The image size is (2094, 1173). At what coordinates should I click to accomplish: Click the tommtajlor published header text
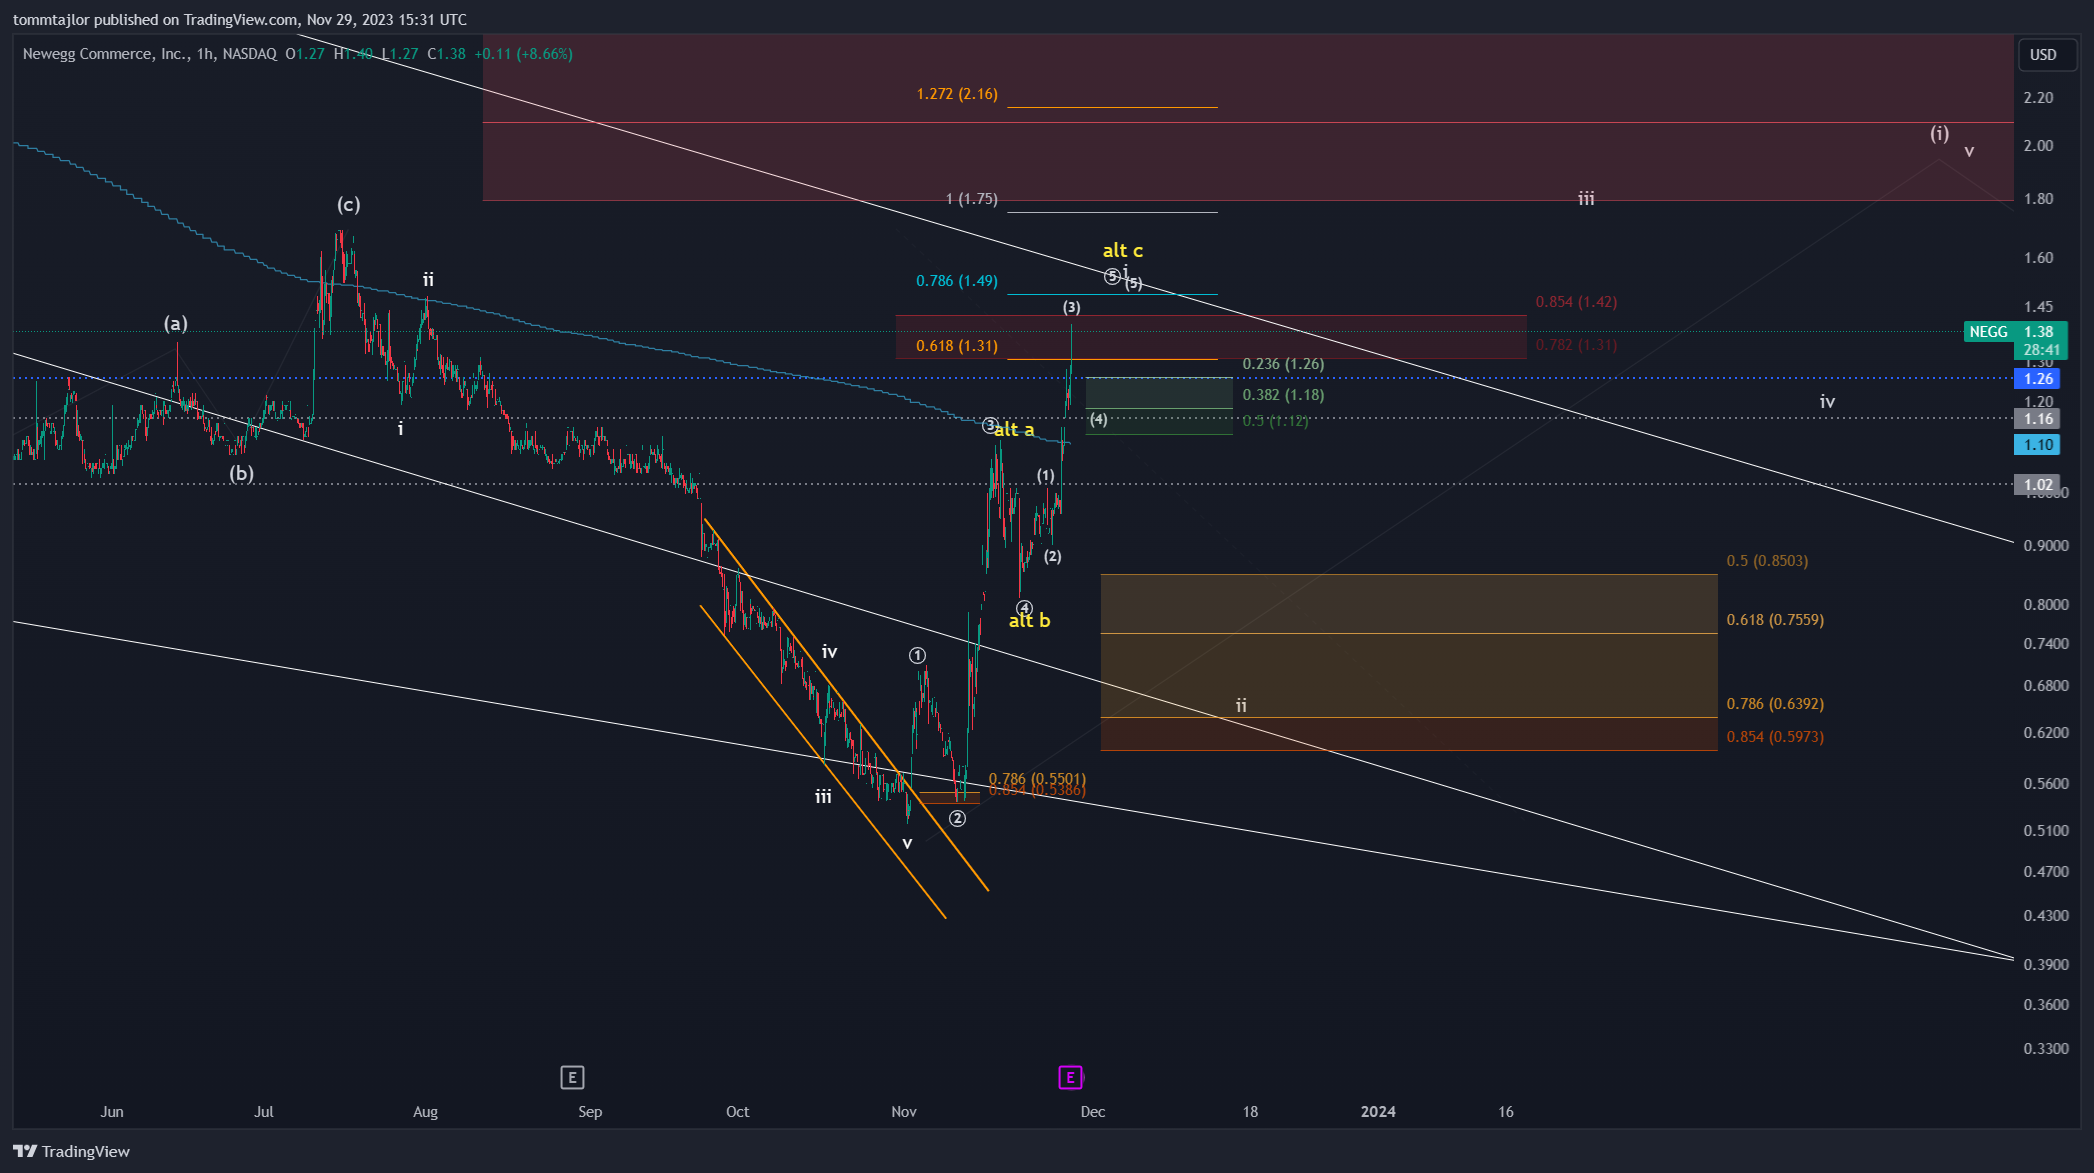(240, 19)
